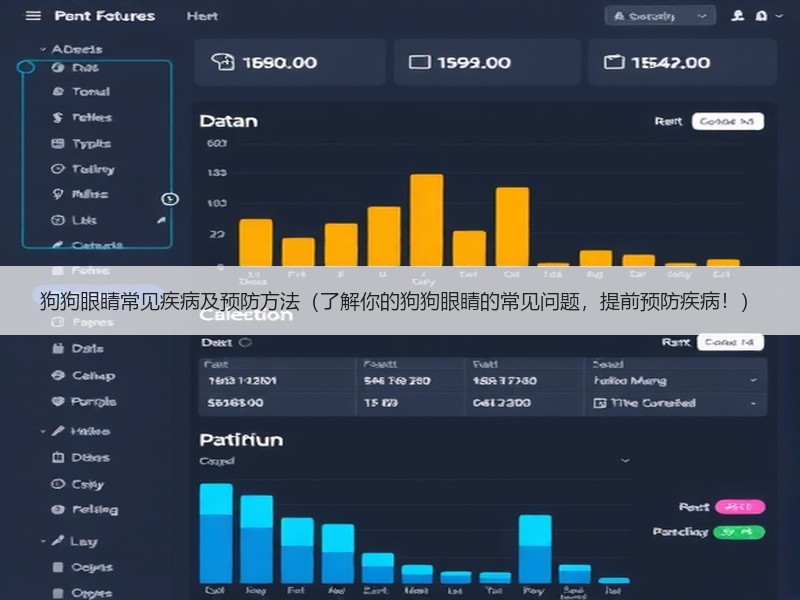Click the green Pancliag legend pill
The width and height of the screenshot is (800, 600).
click(x=739, y=532)
